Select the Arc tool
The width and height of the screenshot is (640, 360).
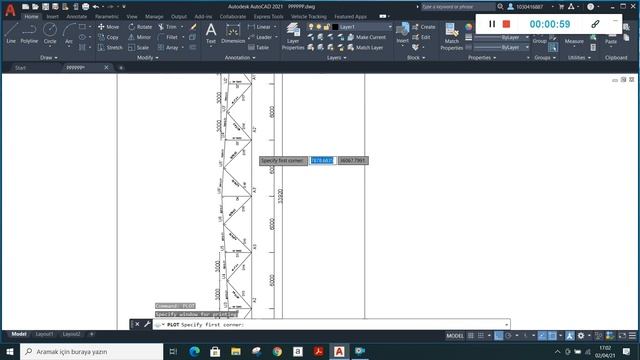(69, 33)
